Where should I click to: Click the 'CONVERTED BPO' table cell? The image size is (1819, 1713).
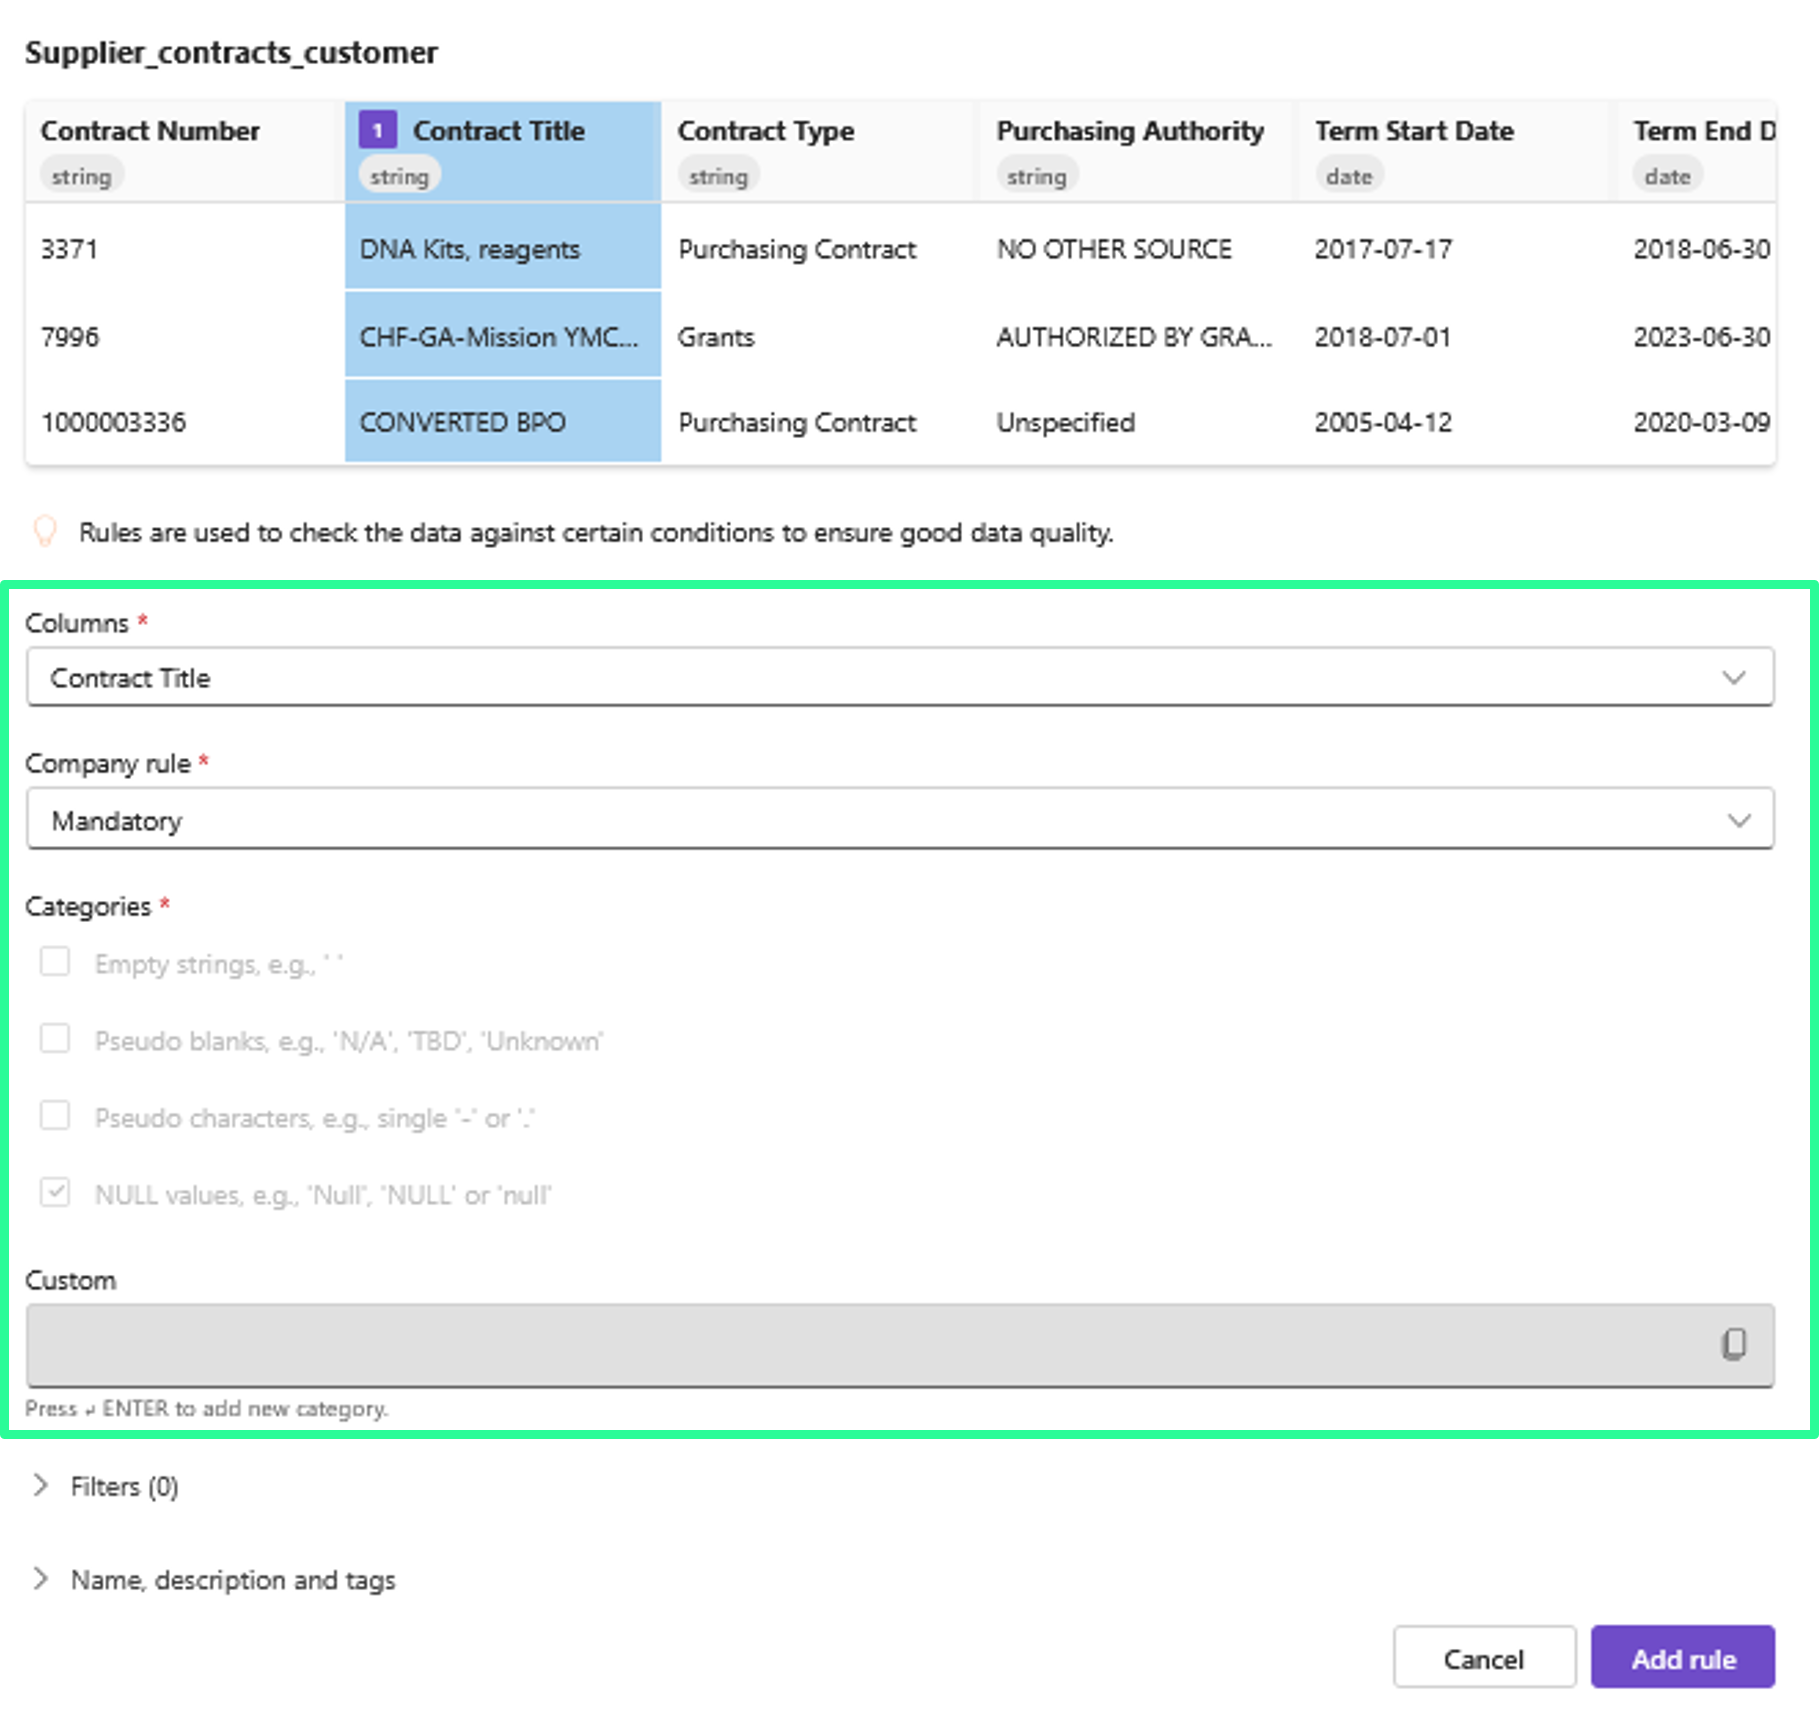(463, 422)
